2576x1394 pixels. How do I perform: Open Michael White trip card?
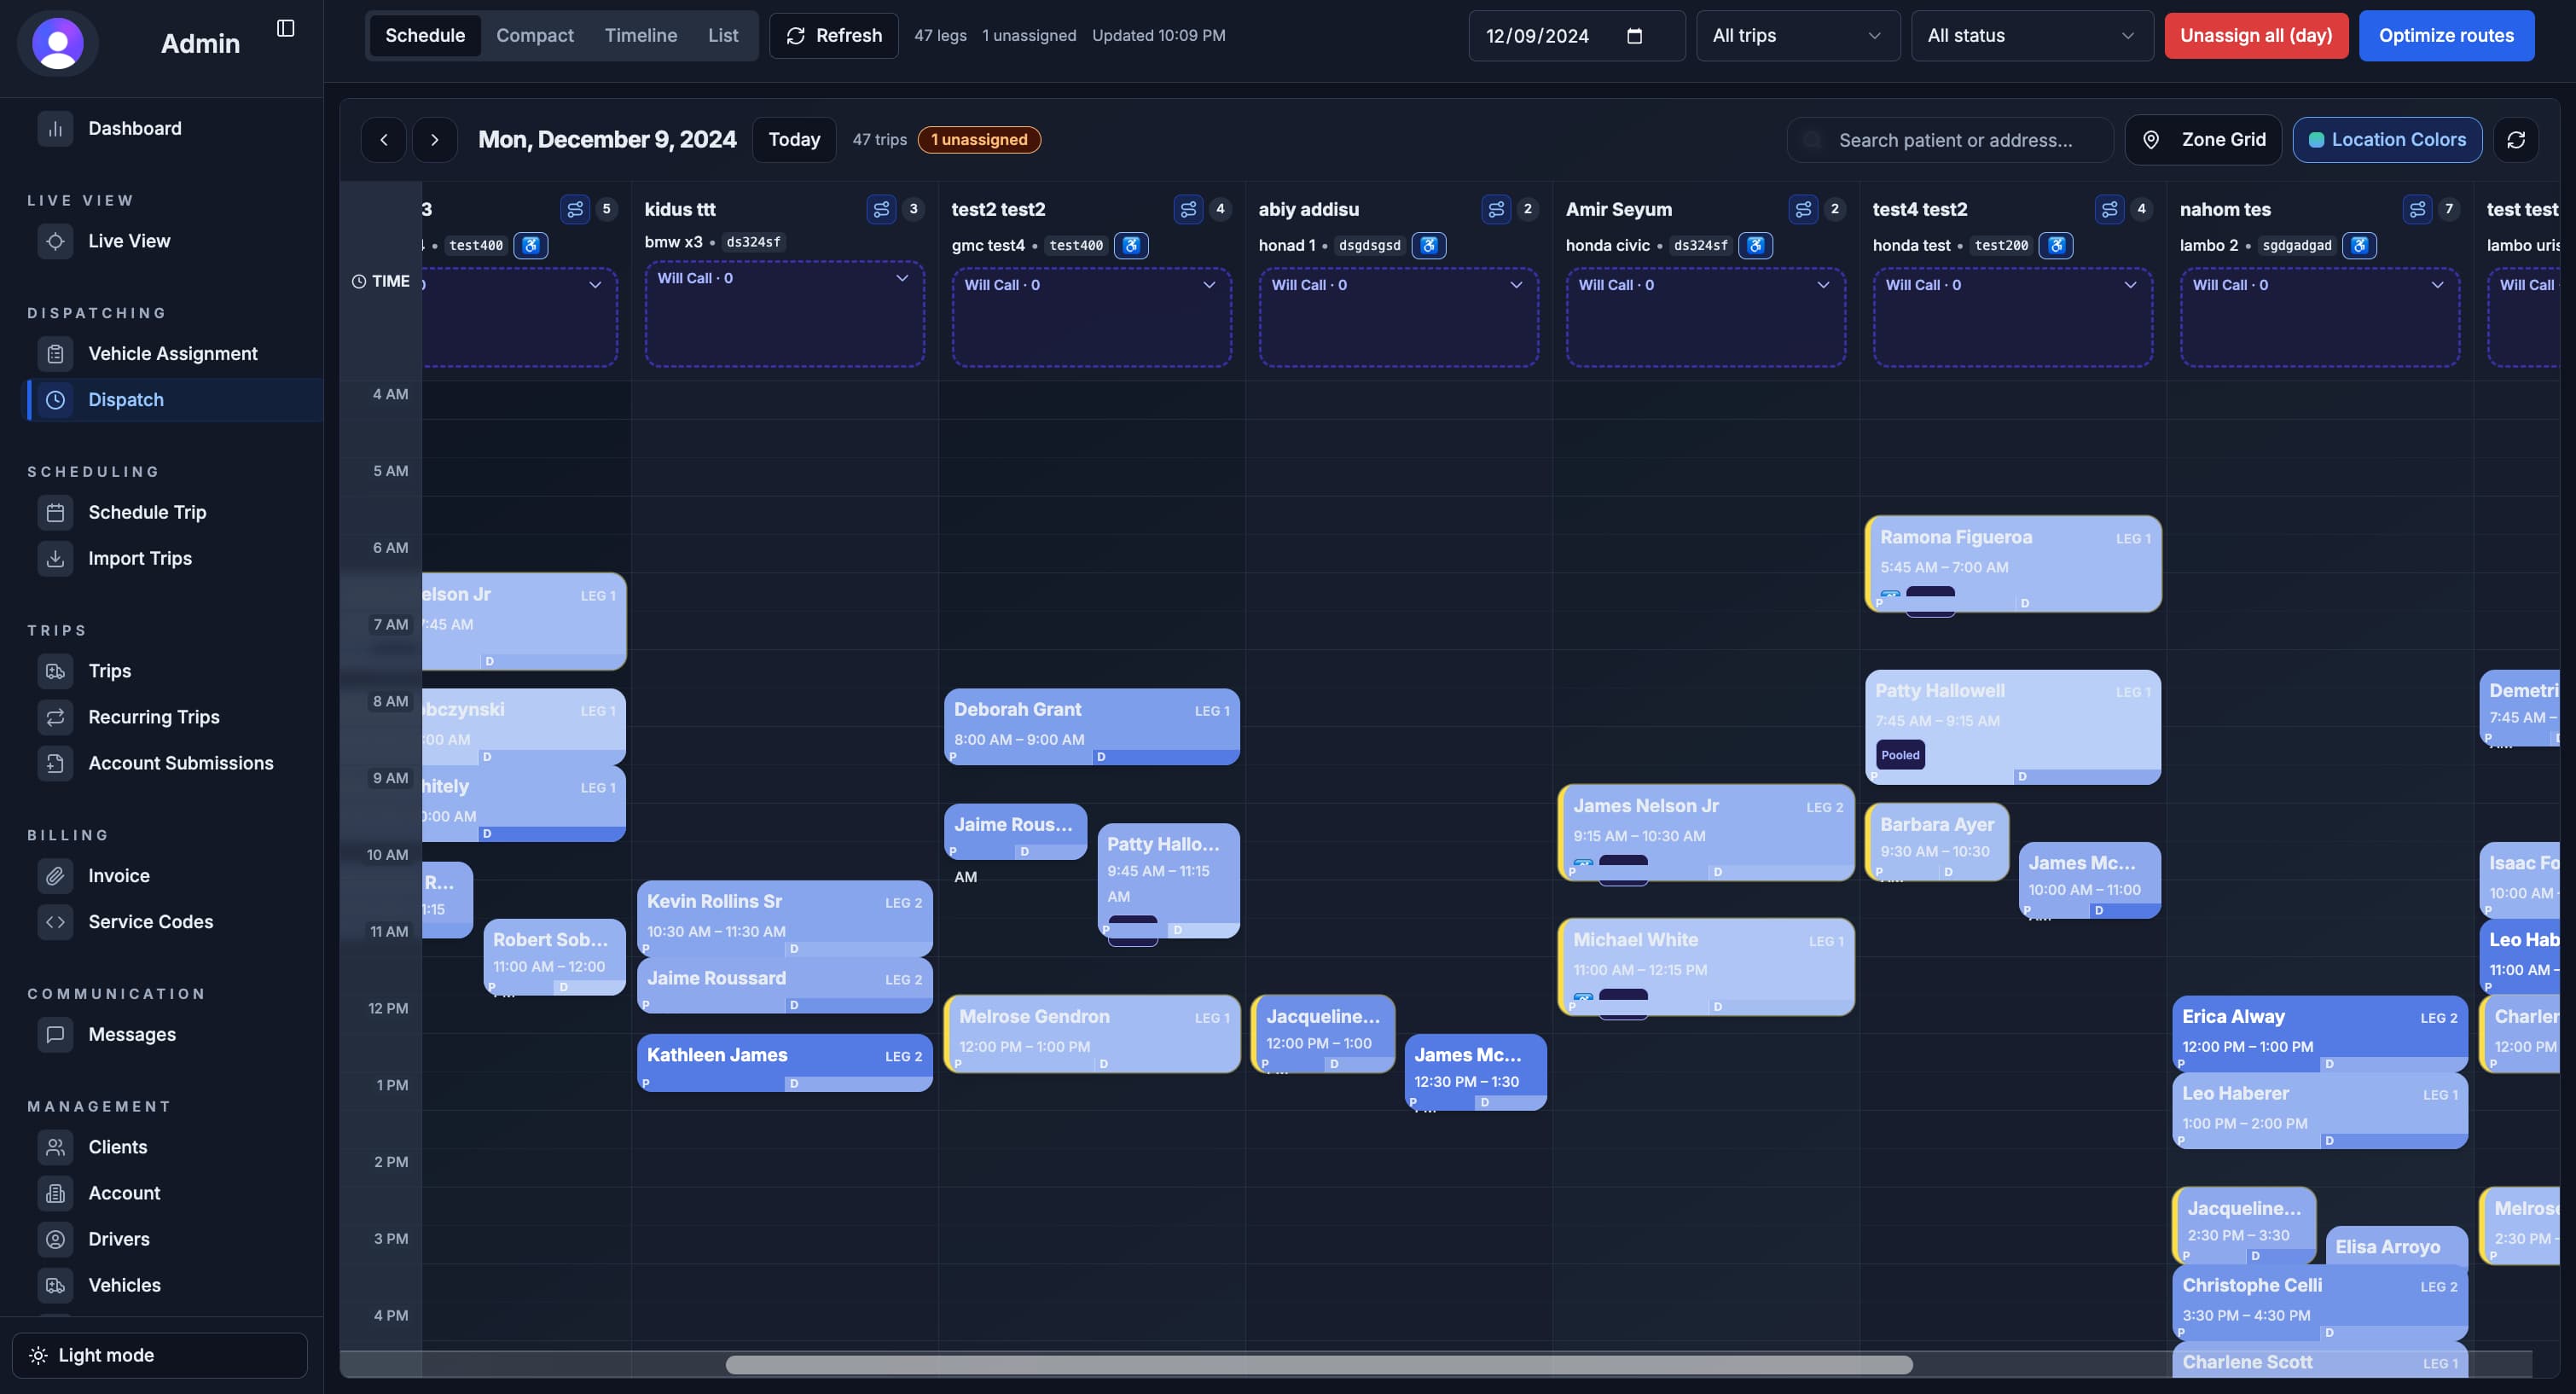(1705, 967)
